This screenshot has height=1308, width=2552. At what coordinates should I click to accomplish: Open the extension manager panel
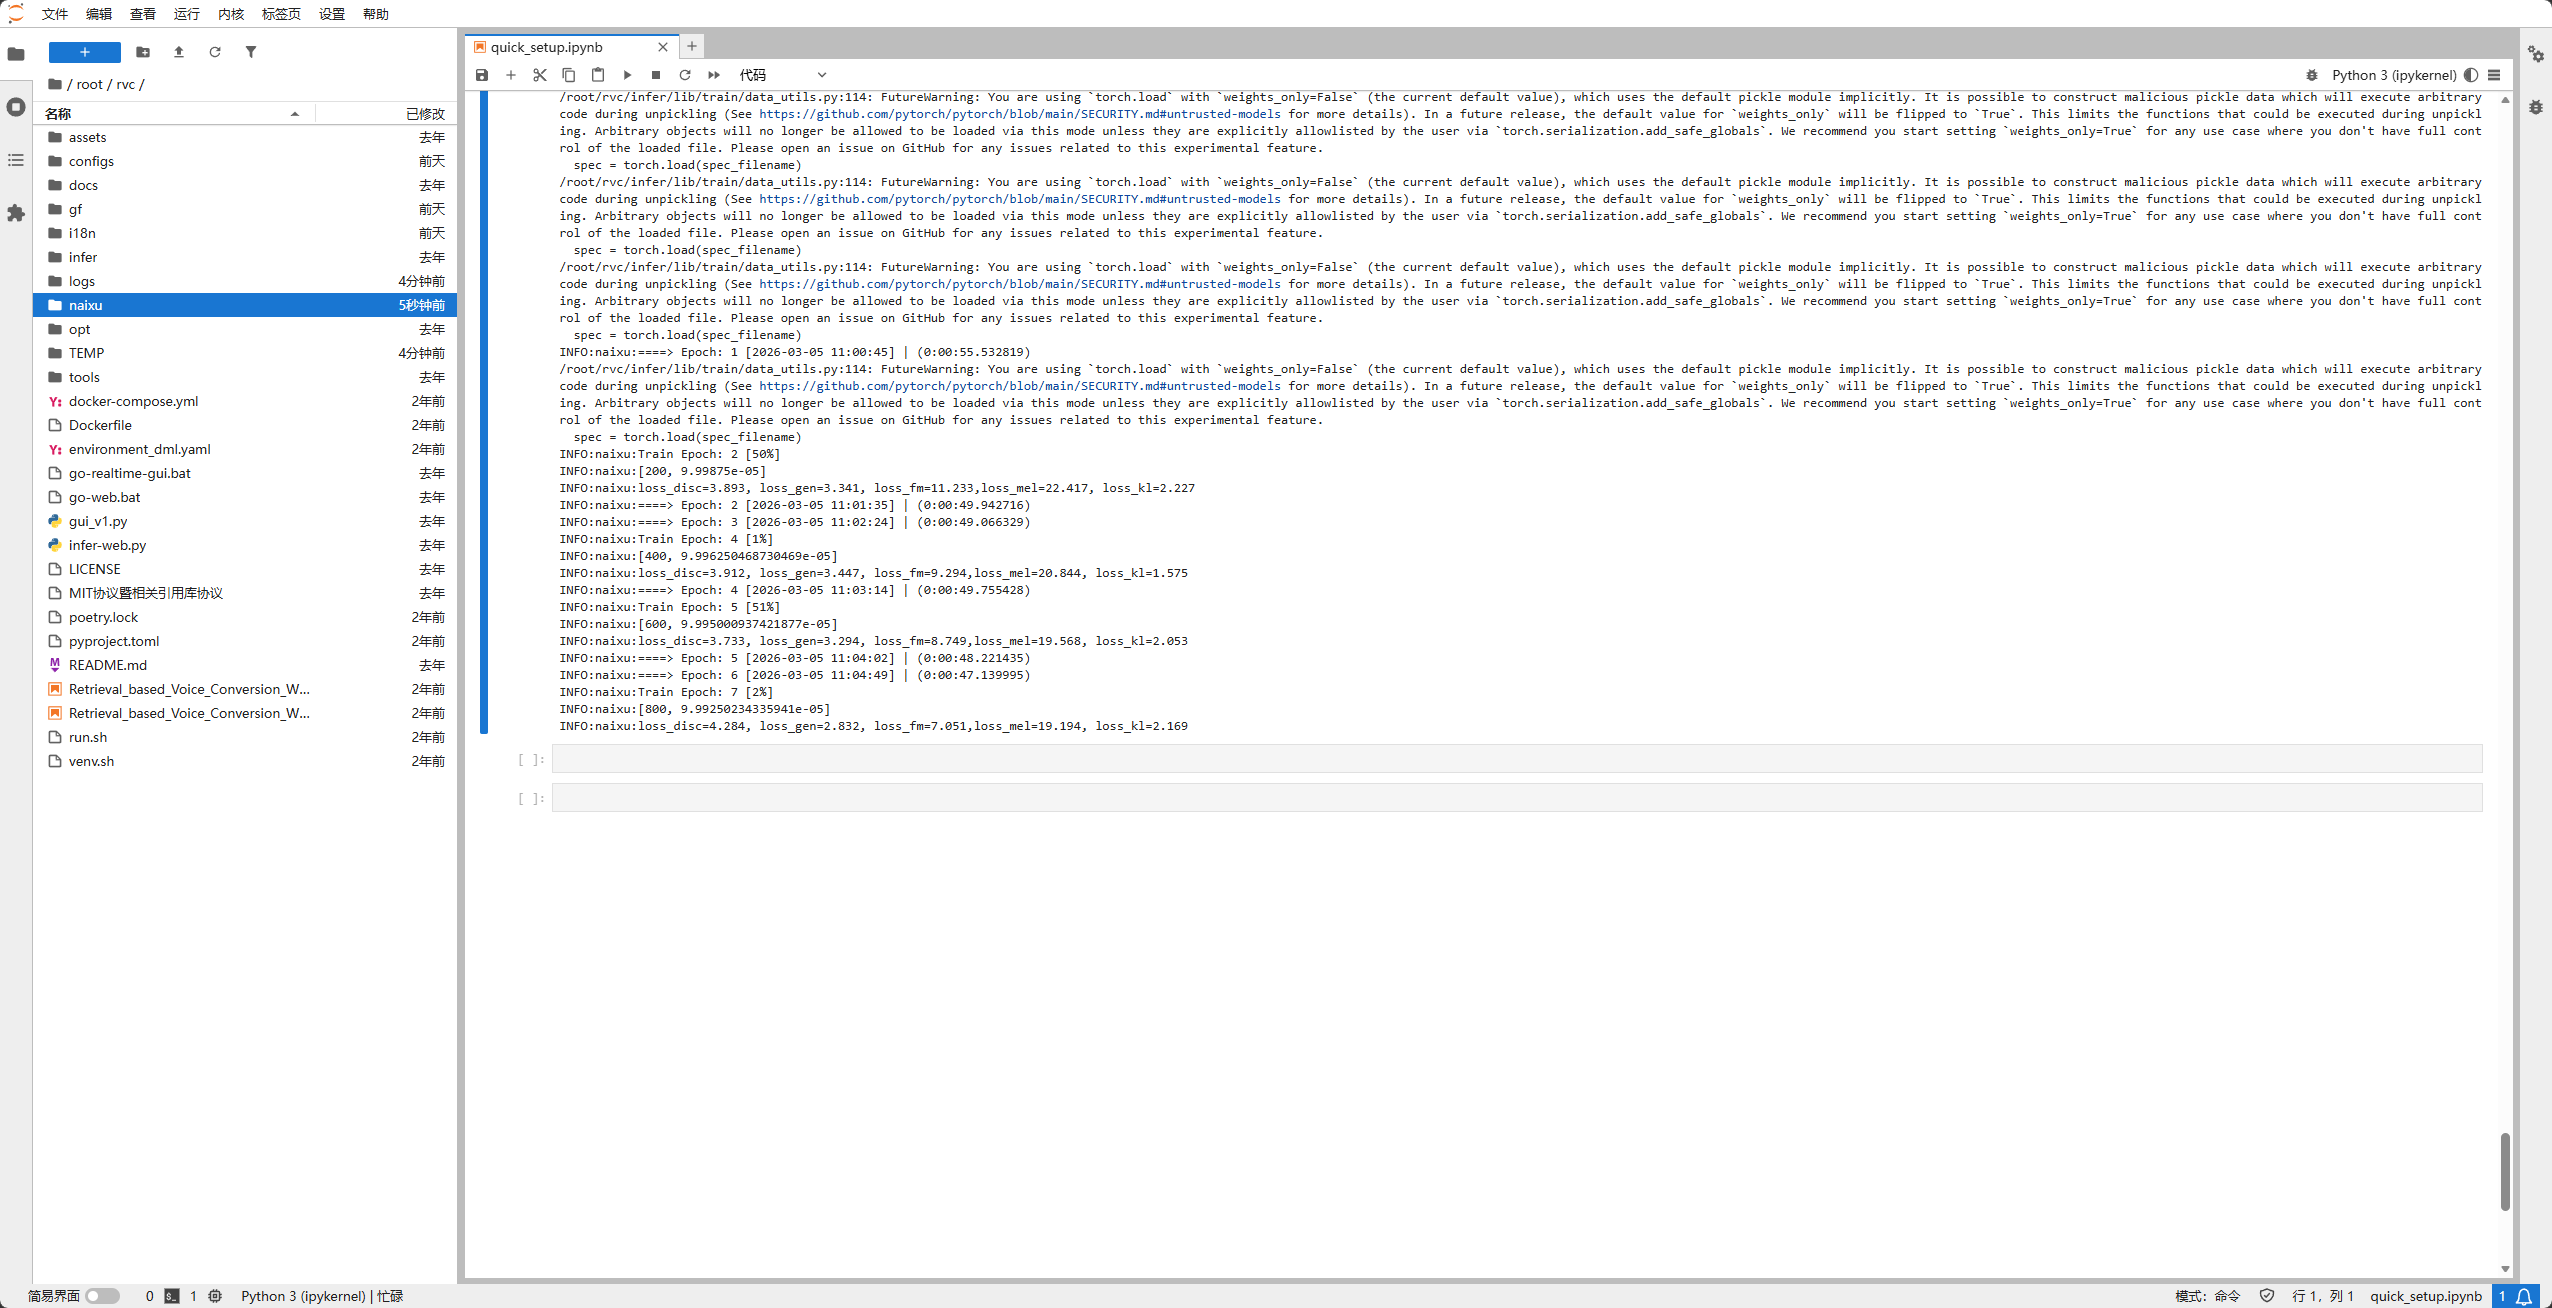tap(16, 213)
